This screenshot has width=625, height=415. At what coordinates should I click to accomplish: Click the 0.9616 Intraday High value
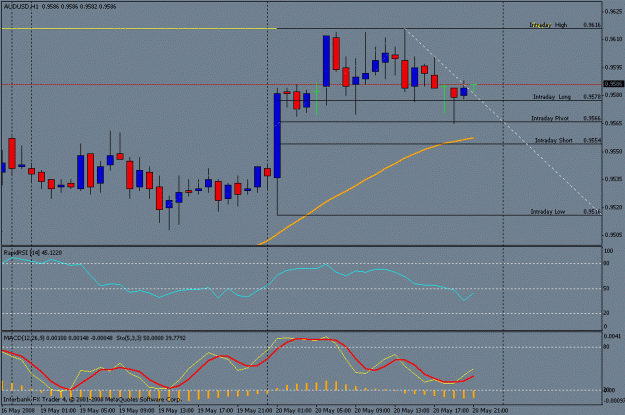(x=592, y=25)
